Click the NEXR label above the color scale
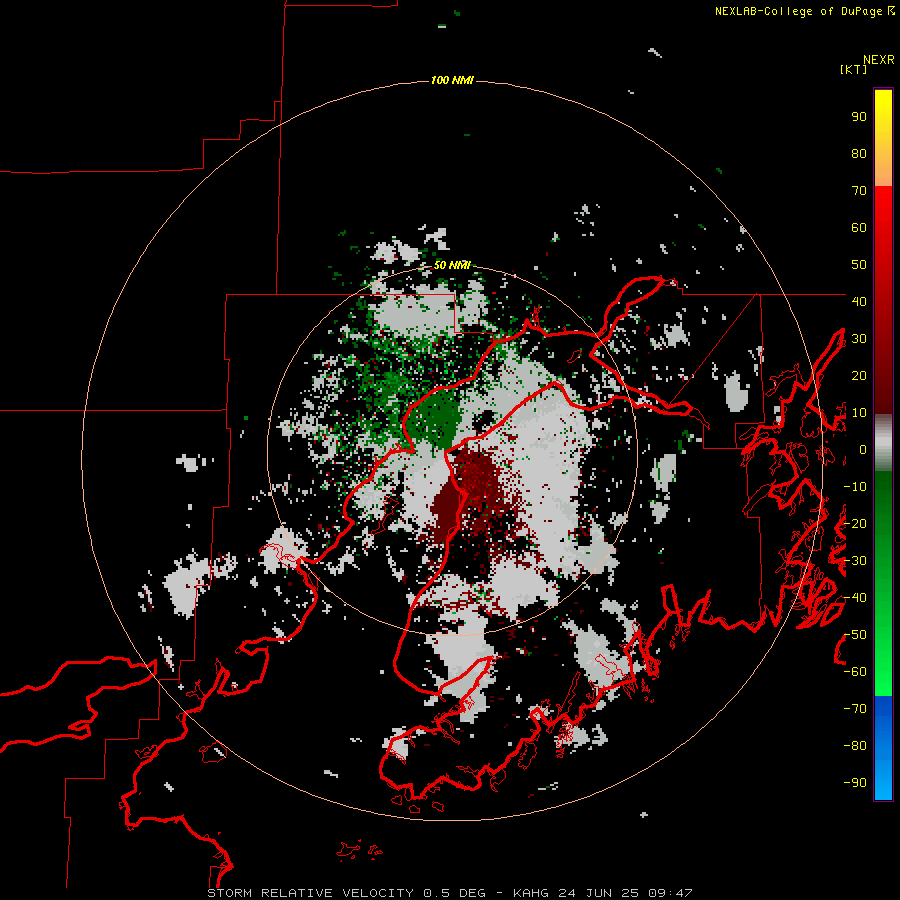 point(879,60)
